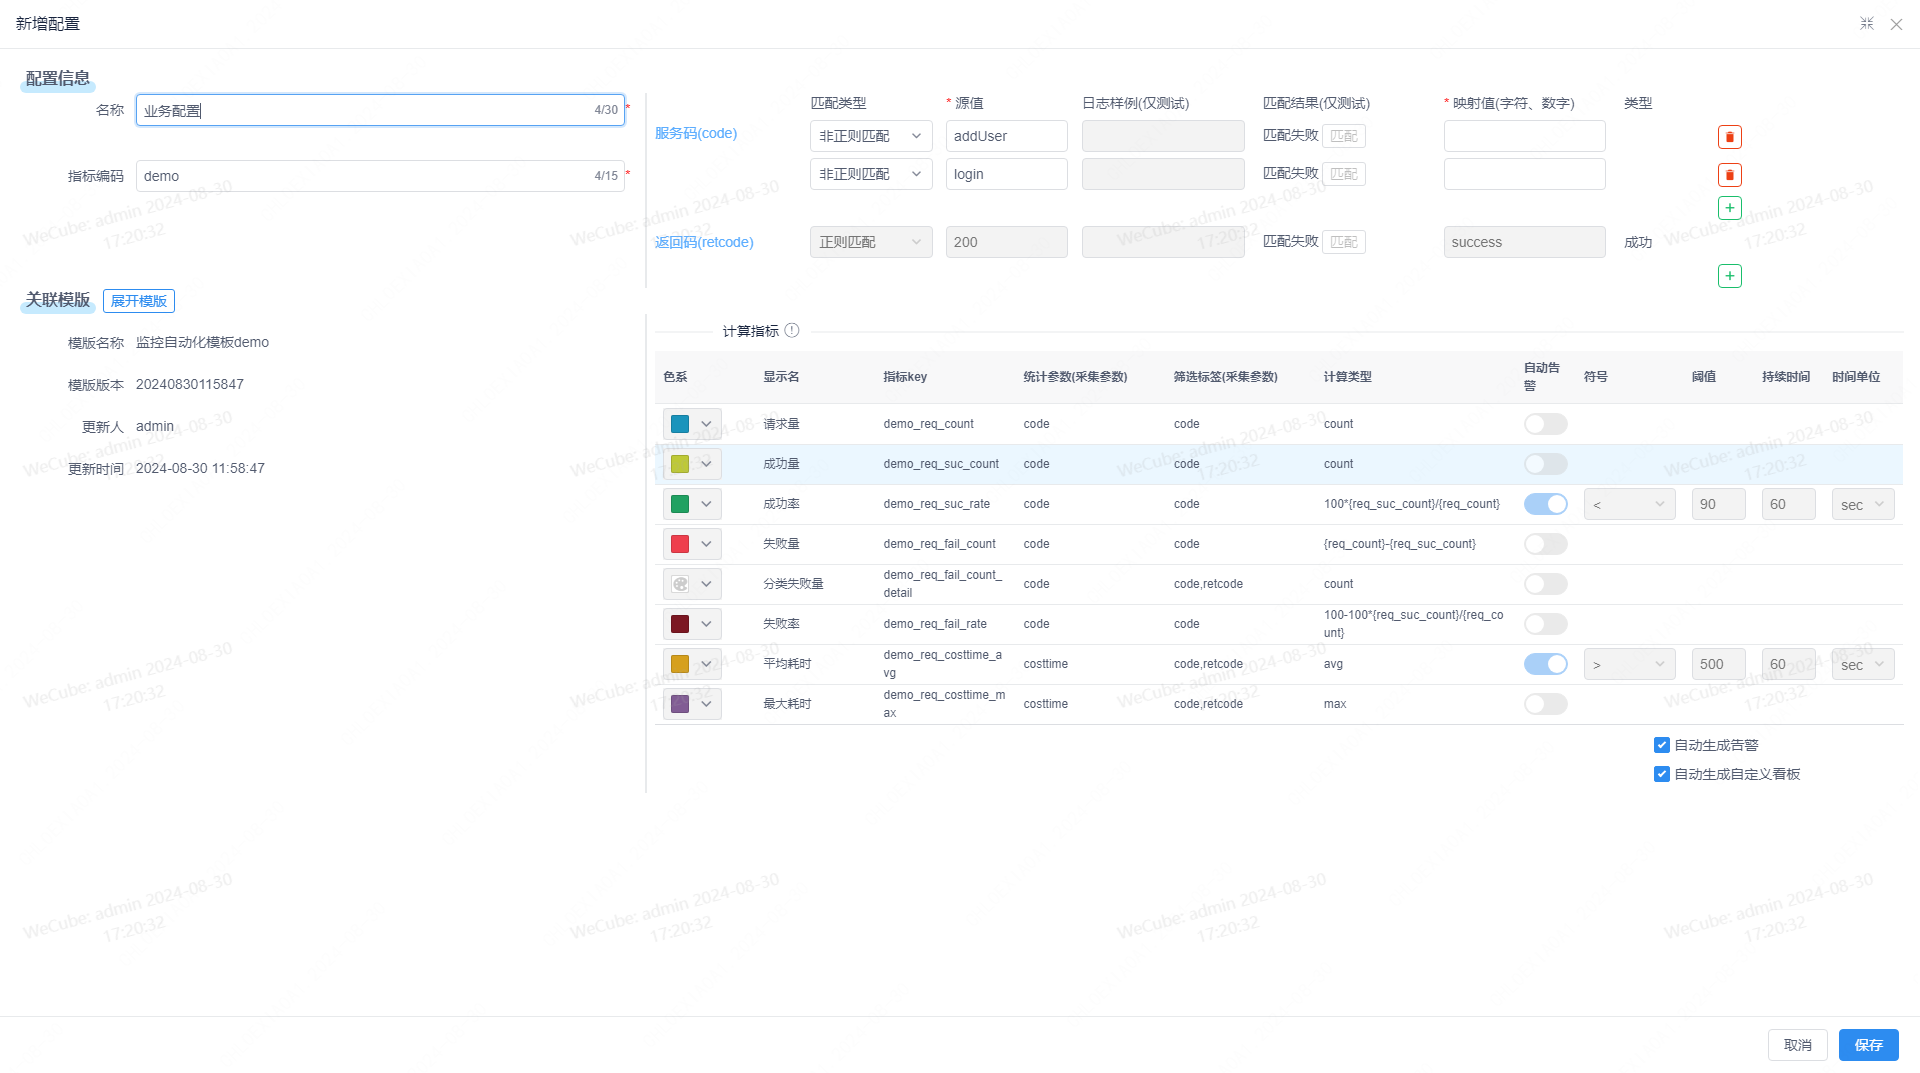The height and width of the screenshot is (1073, 1920).
Task: Click the 显示名 column header
Action: click(781, 377)
